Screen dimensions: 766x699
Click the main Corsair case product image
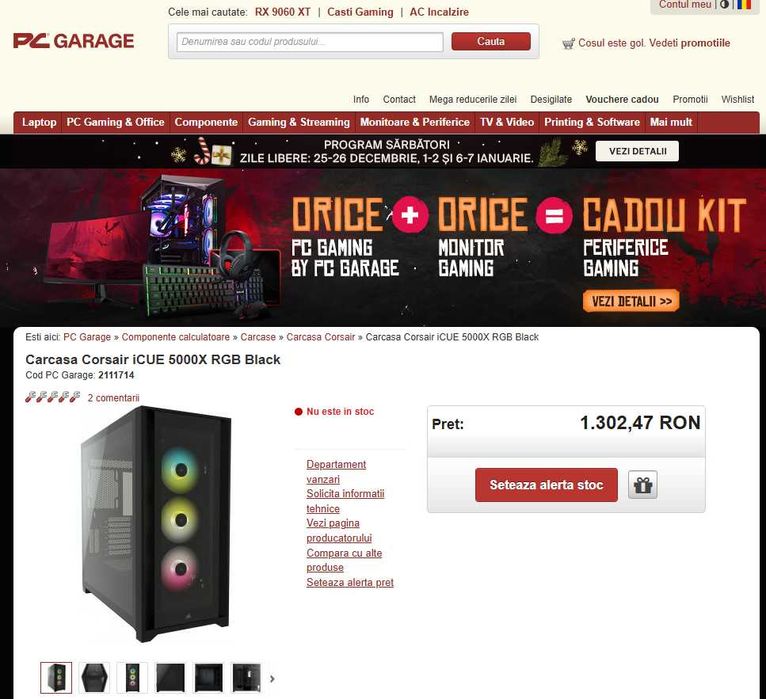pos(155,525)
